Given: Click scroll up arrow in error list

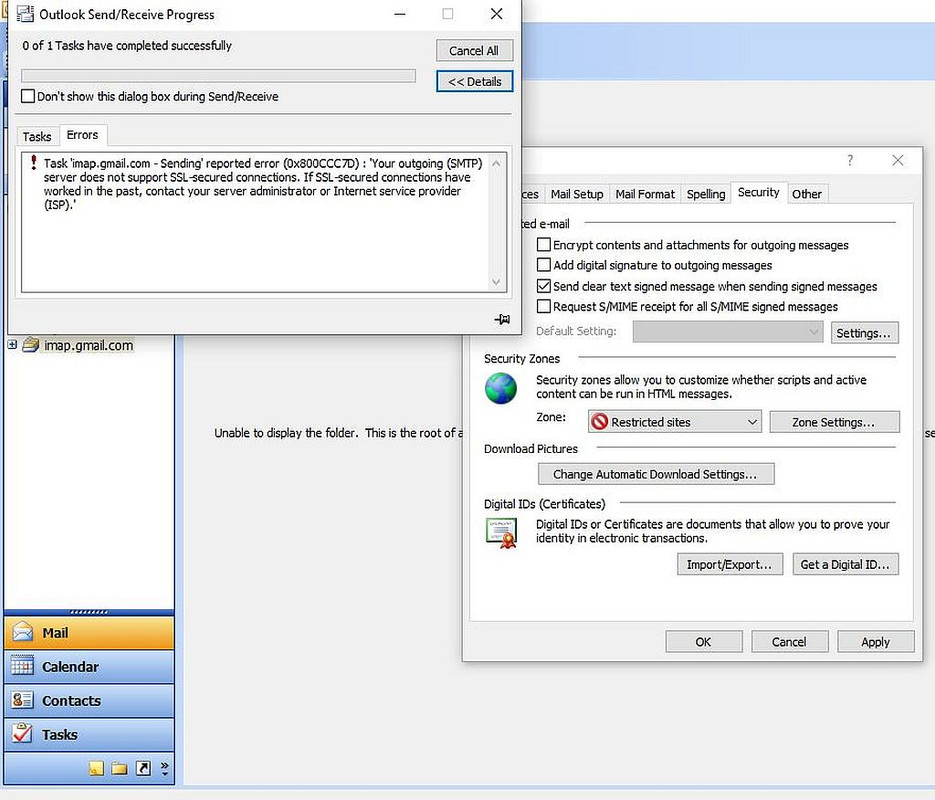Looking at the screenshot, I should (x=496, y=163).
